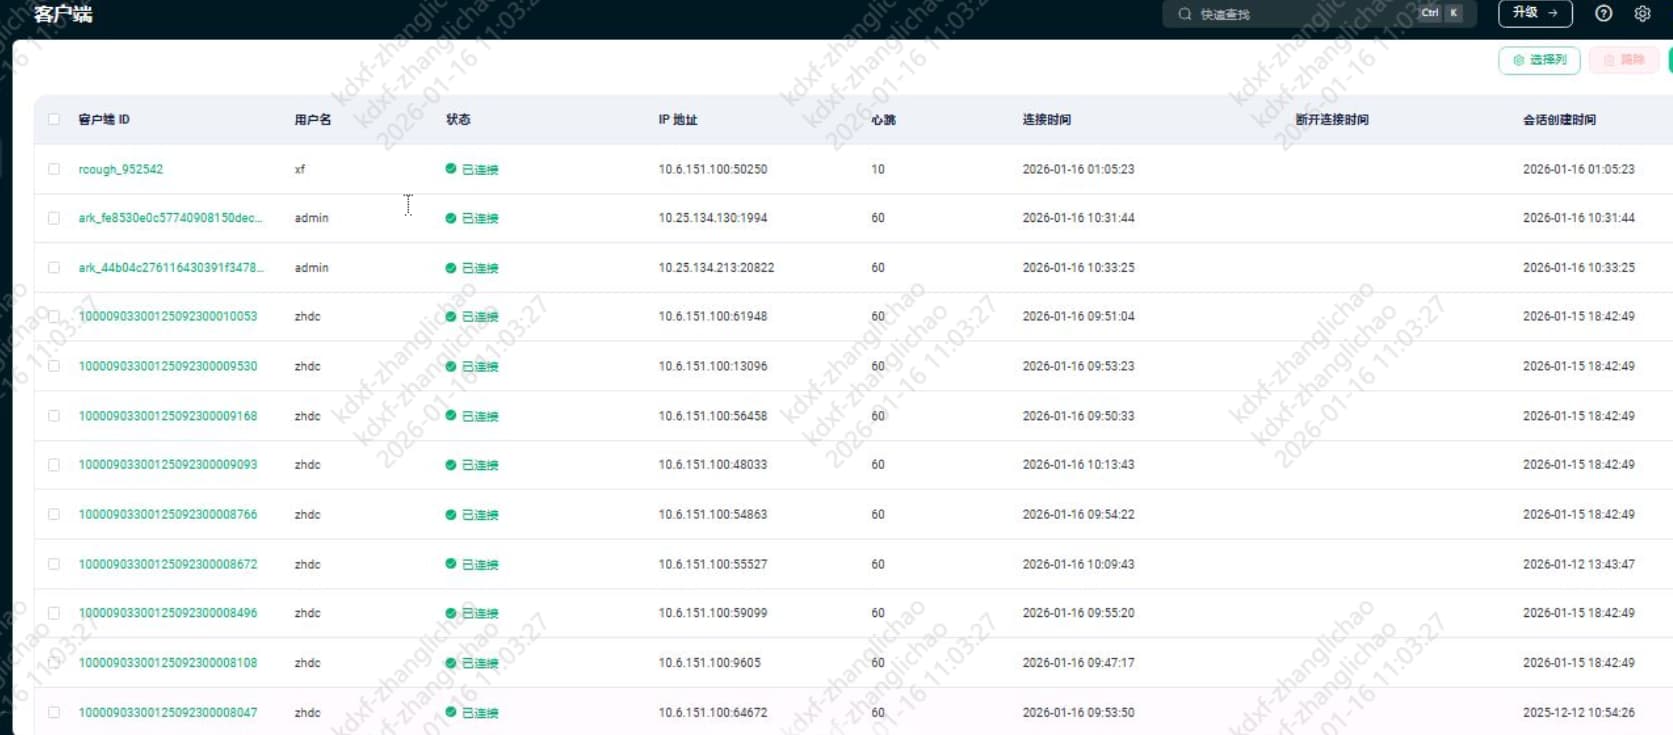Tick the checkbox for client ark_fe8530e0c57740908150dec
This screenshot has height=735, width=1673.
pos(54,218)
